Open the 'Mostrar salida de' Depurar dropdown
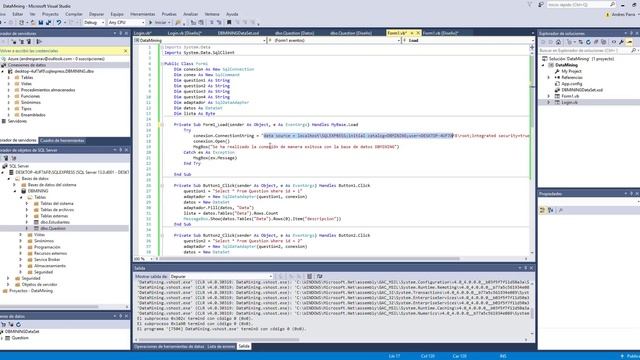The width and height of the screenshot is (640, 360). [221, 276]
